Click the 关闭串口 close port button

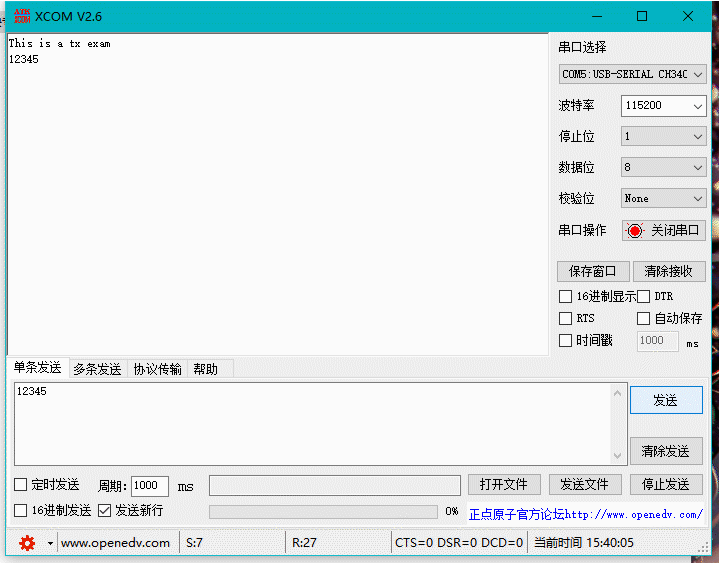pyautogui.click(x=664, y=230)
